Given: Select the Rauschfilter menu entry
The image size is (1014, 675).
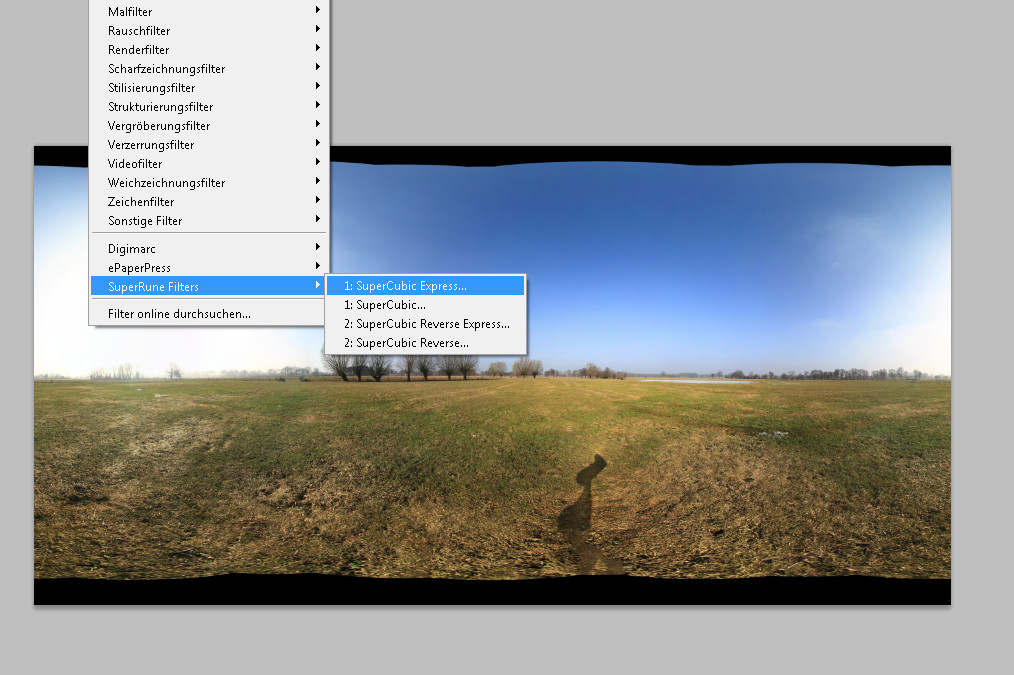Looking at the screenshot, I should coord(139,31).
